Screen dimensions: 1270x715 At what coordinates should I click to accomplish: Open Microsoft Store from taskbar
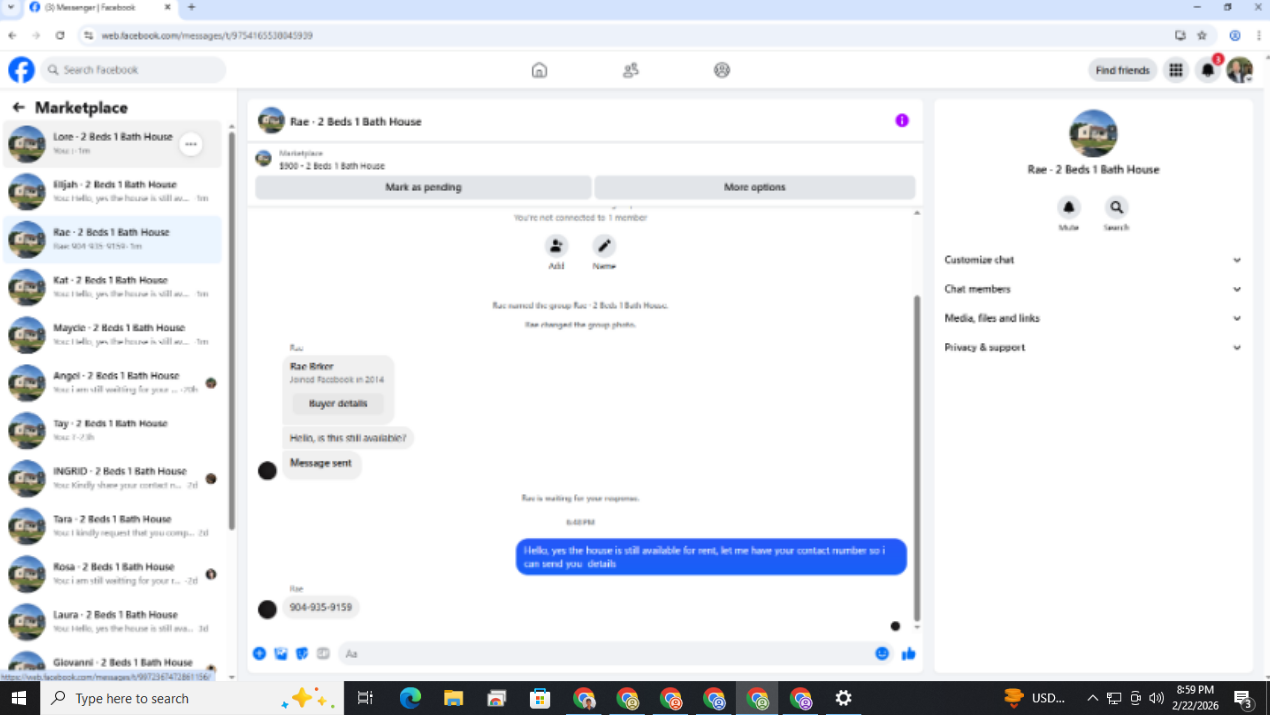(x=540, y=698)
